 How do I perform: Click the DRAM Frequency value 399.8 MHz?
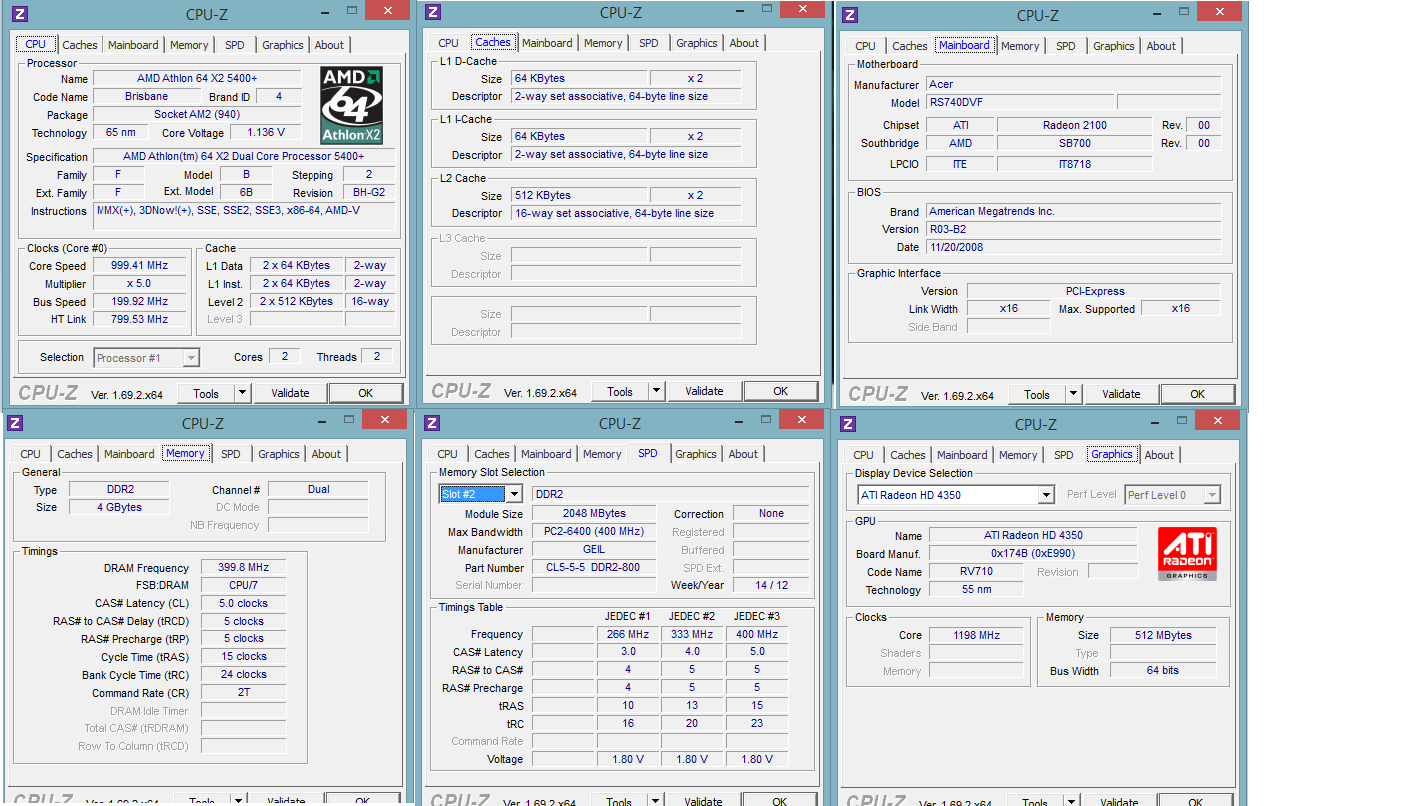tap(243, 568)
